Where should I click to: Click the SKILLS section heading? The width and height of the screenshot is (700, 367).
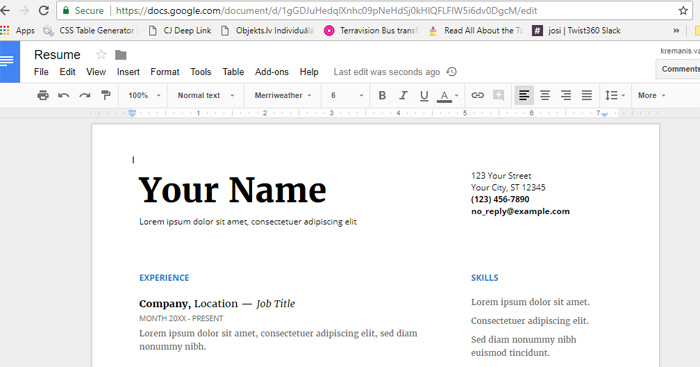(484, 278)
